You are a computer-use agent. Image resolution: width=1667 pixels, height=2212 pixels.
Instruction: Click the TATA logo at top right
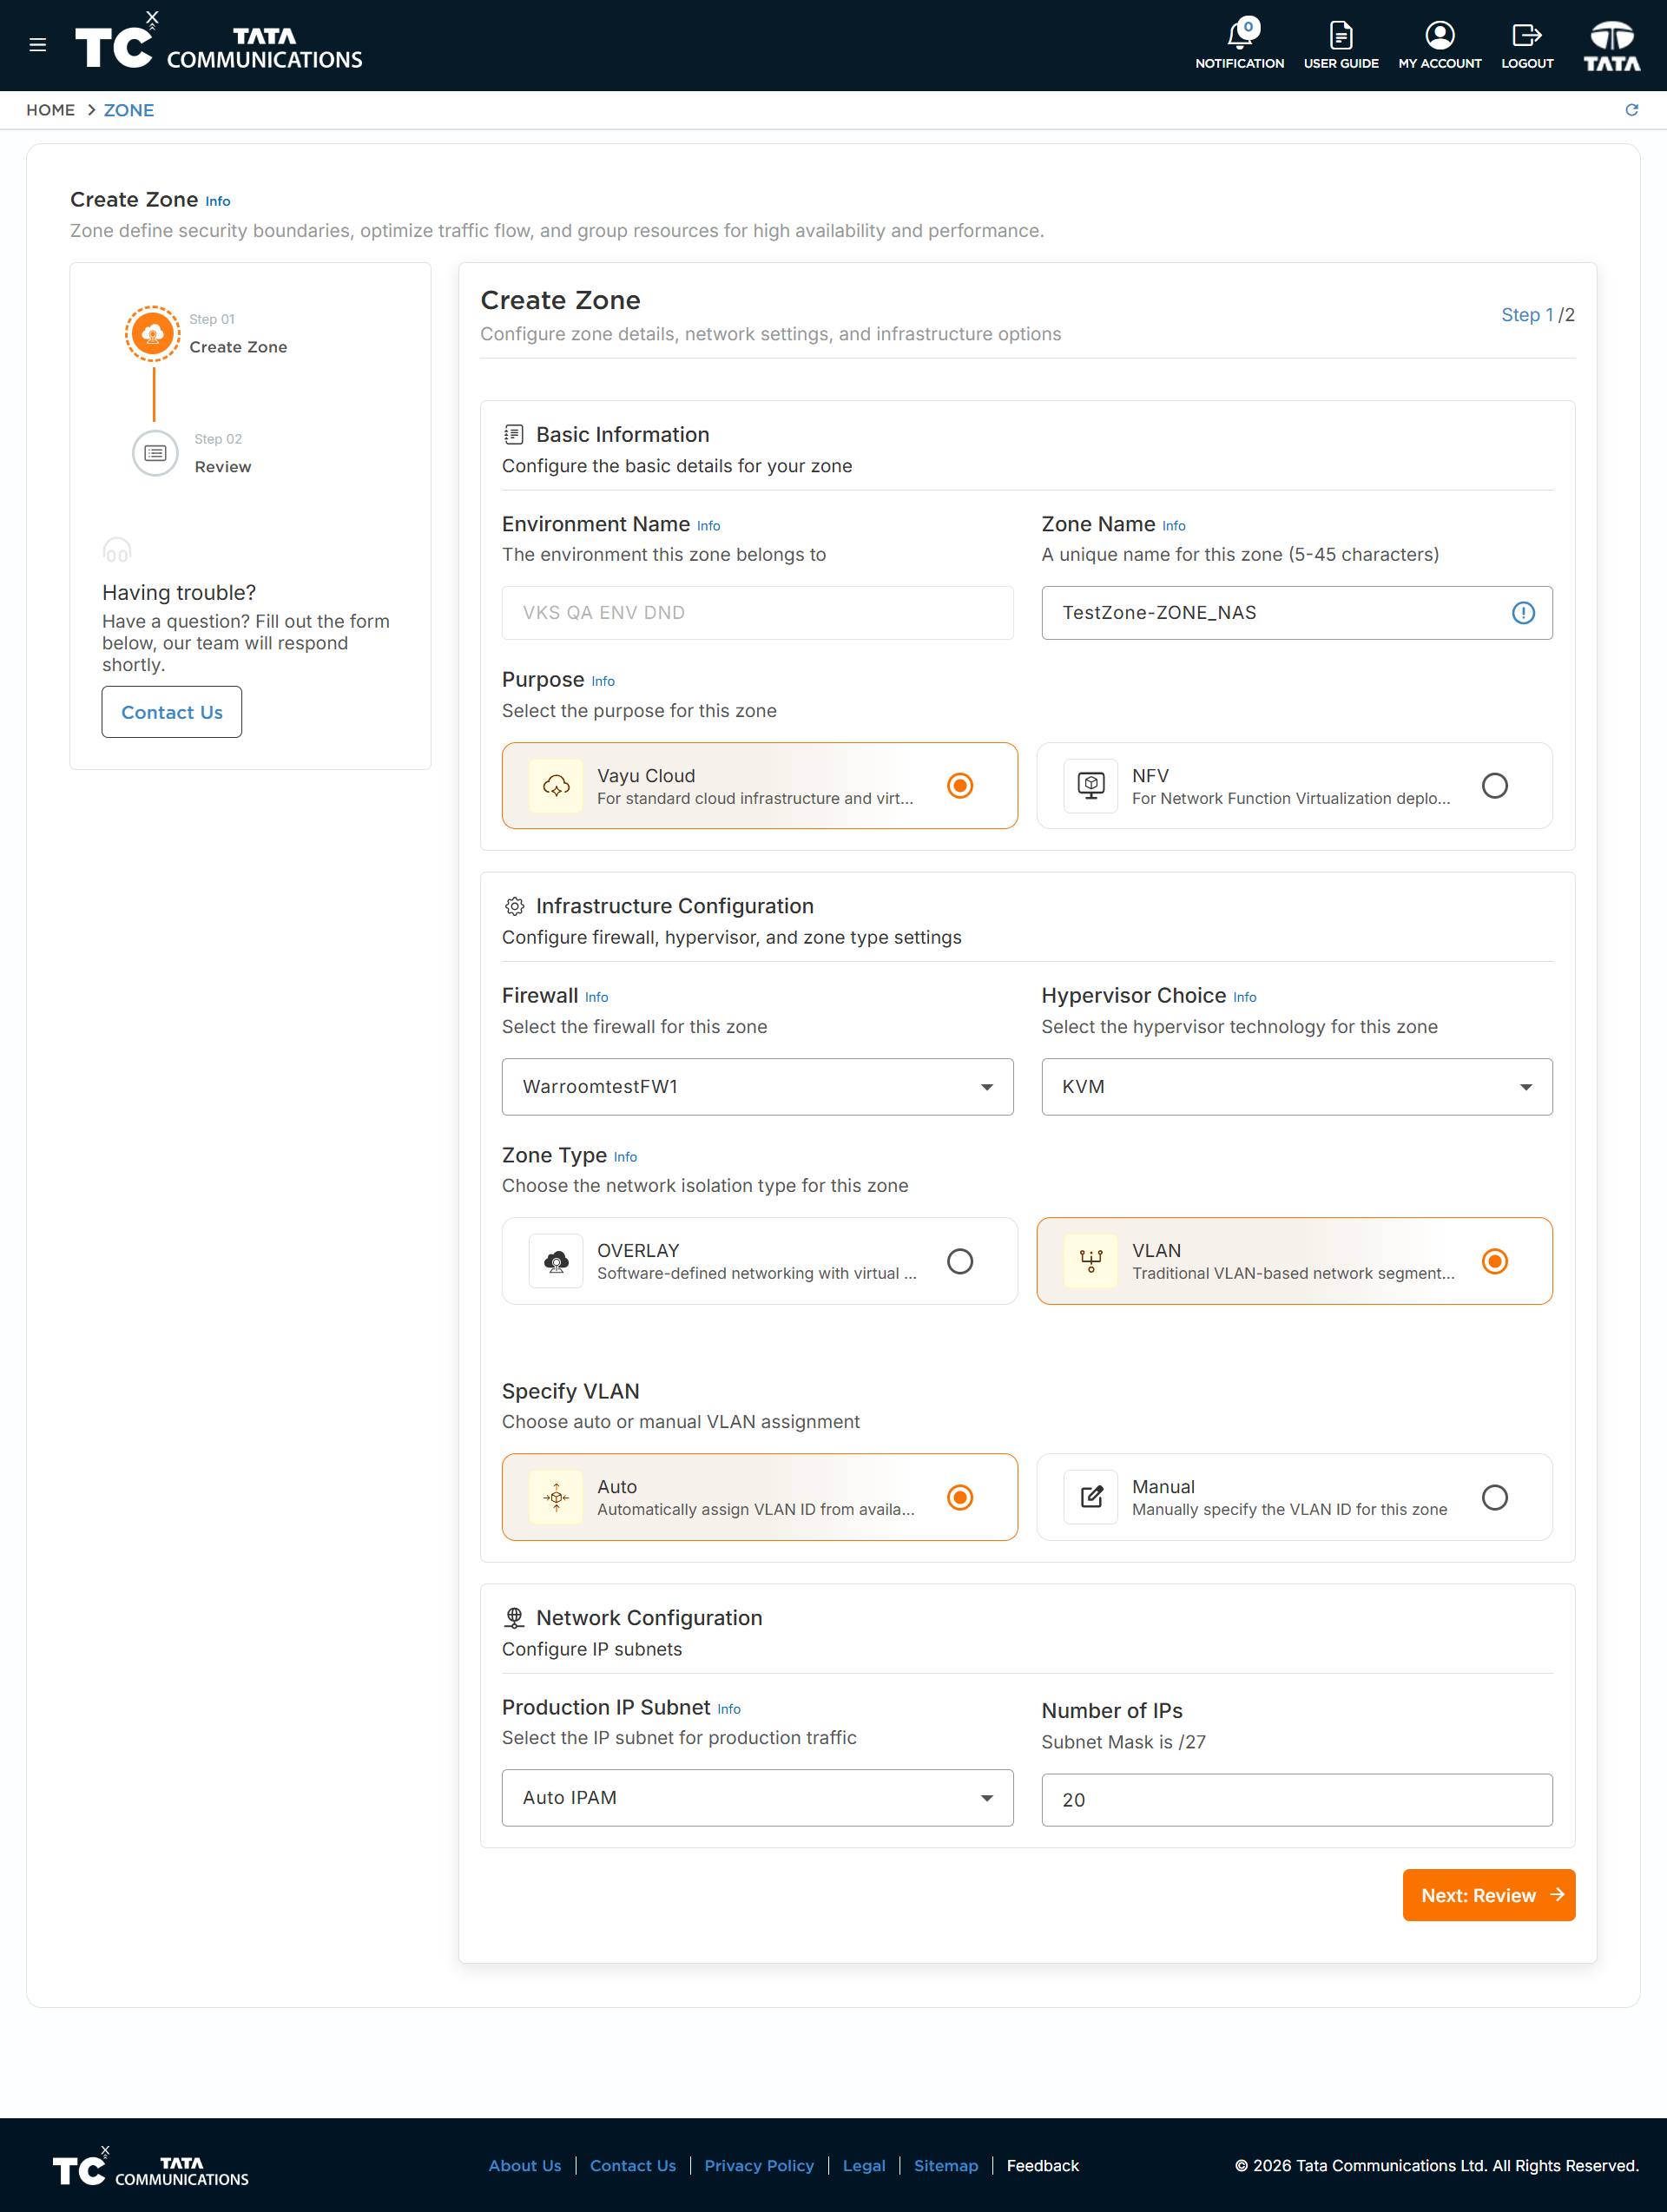coord(1612,46)
